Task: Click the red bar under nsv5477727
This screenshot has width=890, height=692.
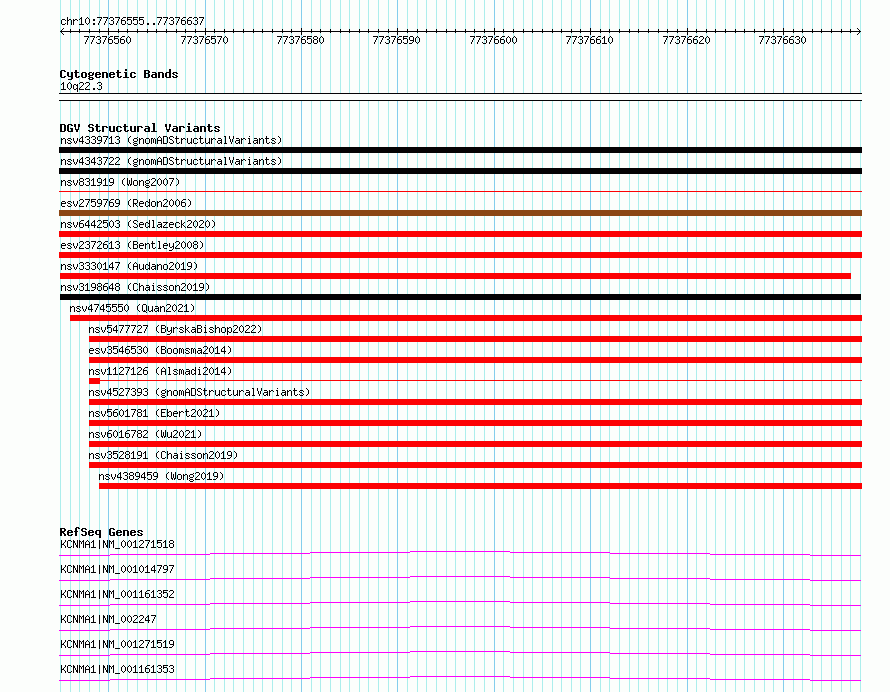Action: click(x=476, y=339)
